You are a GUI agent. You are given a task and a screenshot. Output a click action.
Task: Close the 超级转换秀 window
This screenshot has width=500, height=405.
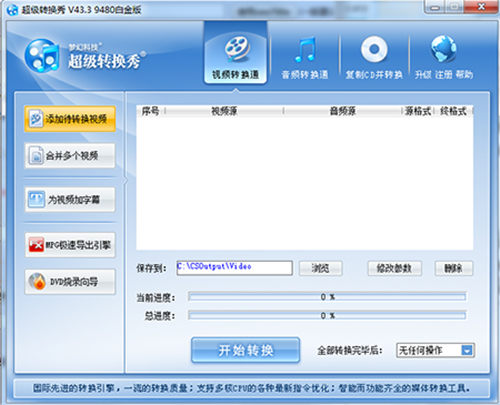[481, 7]
